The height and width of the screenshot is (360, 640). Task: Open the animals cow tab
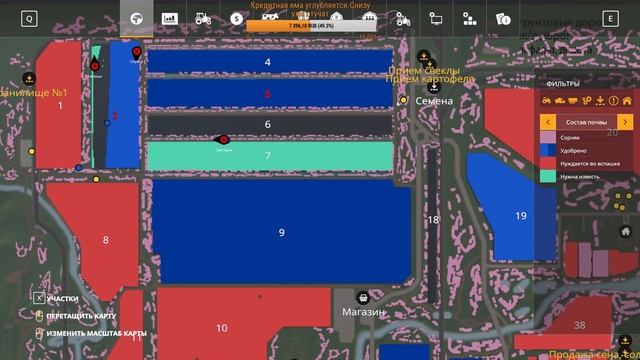coord(270,17)
